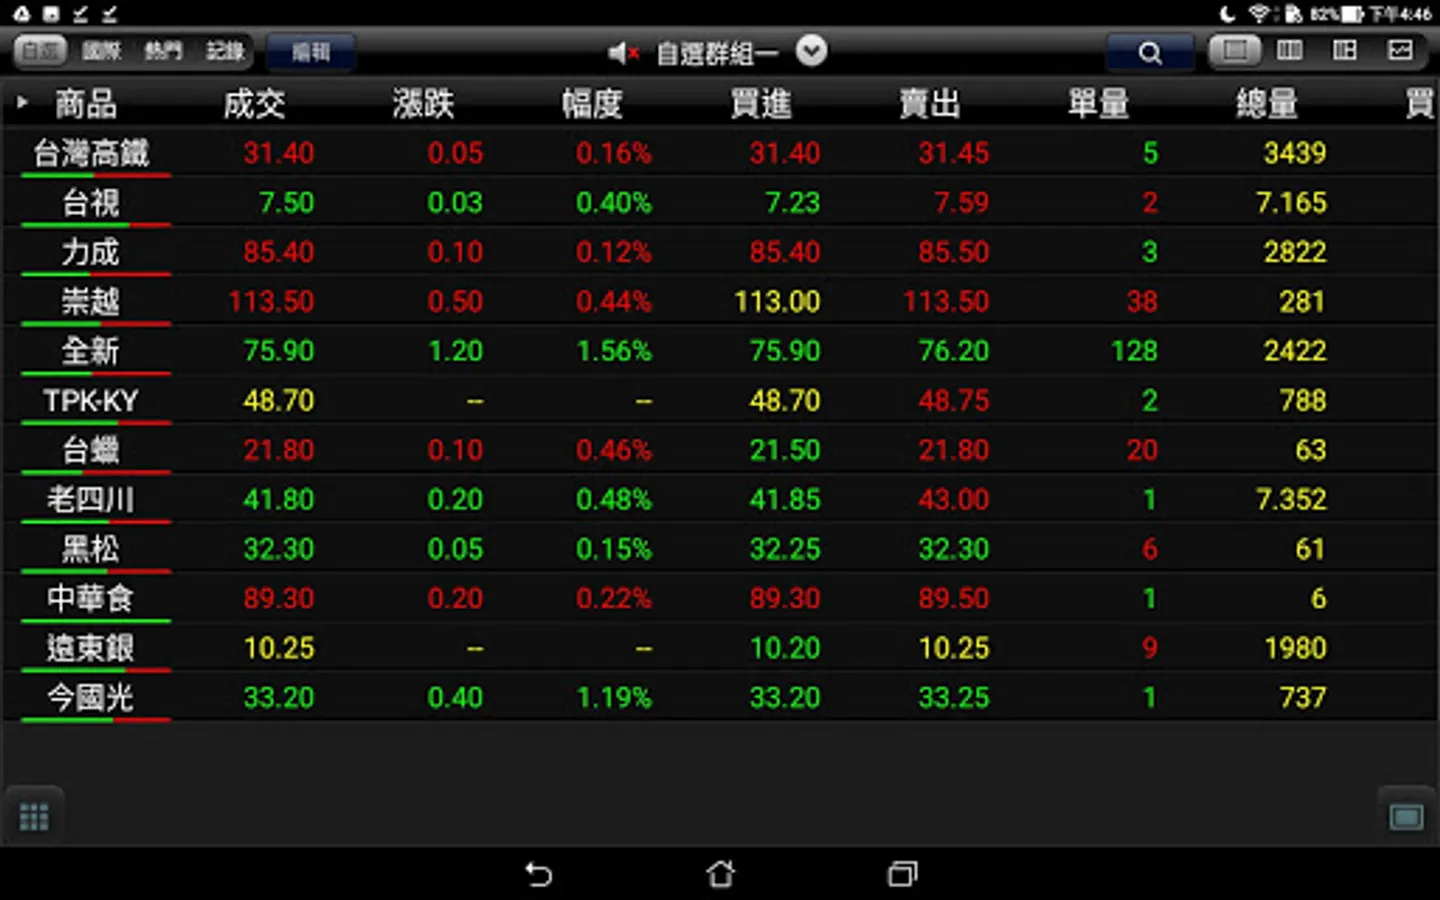Select the 128 single volume of 全新
This screenshot has width=1440, height=900.
coord(1134,351)
